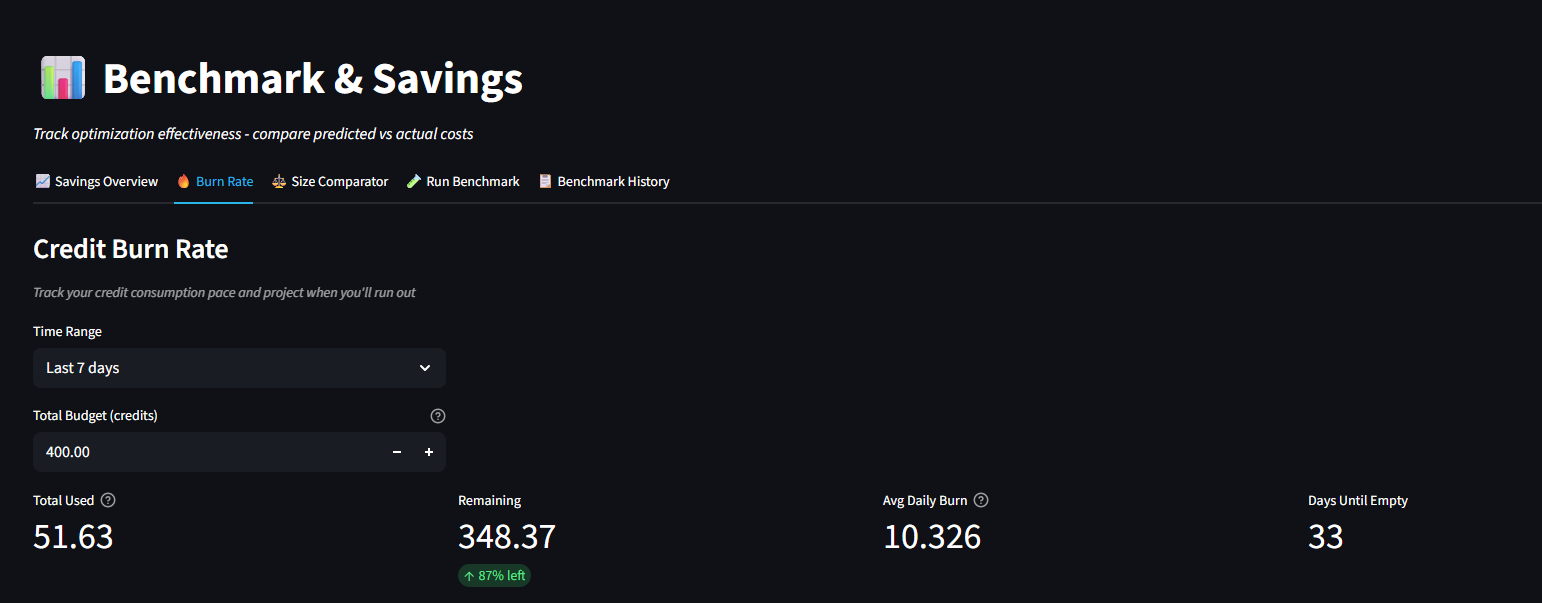This screenshot has width=1542, height=603.
Task: Click the chart icon on Savings Overview tab
Action: pos(42,181)
